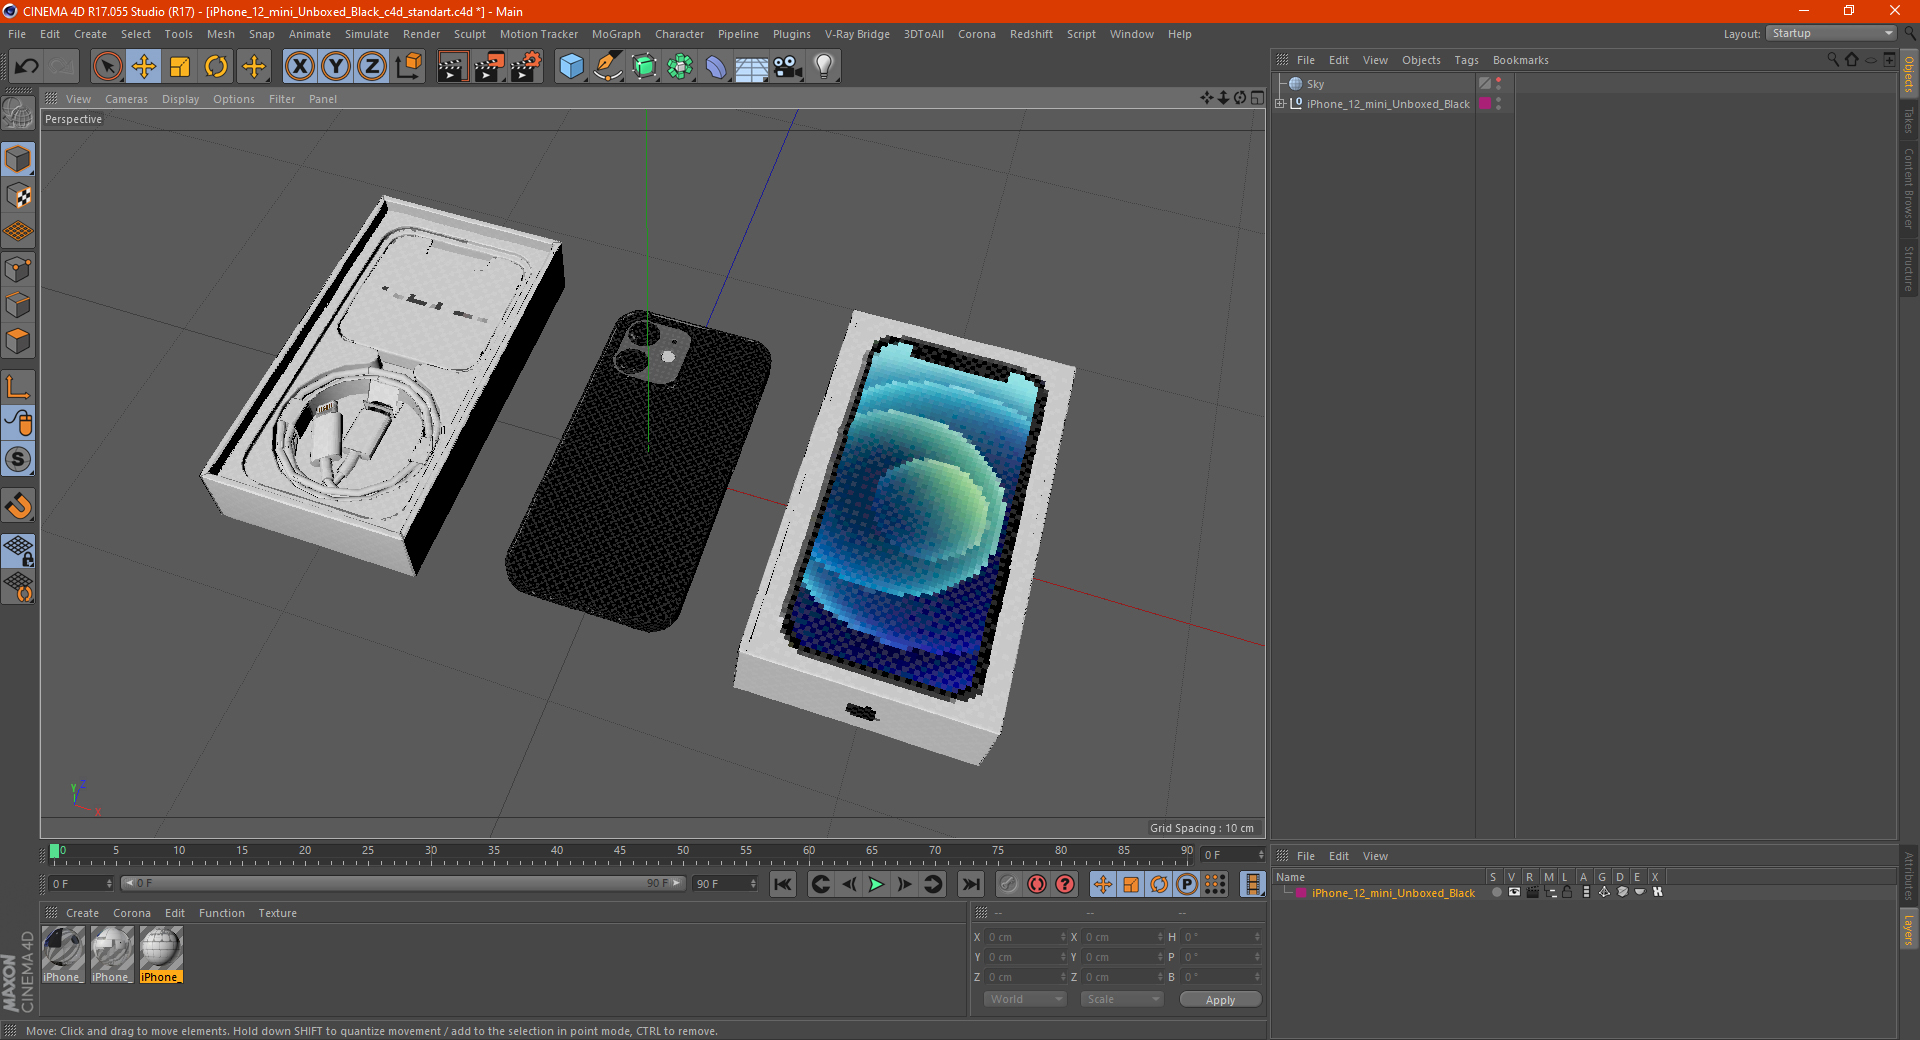Add a Floor environment object
This screenshot has width=1920, height=1040.
tap(752, 67)
